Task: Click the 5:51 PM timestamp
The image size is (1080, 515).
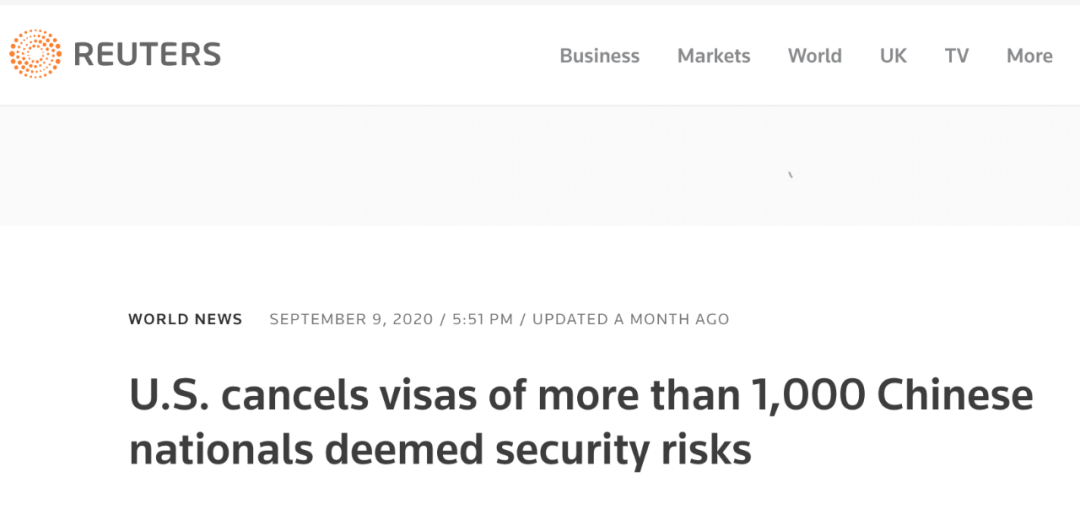Action: [483, 319]
